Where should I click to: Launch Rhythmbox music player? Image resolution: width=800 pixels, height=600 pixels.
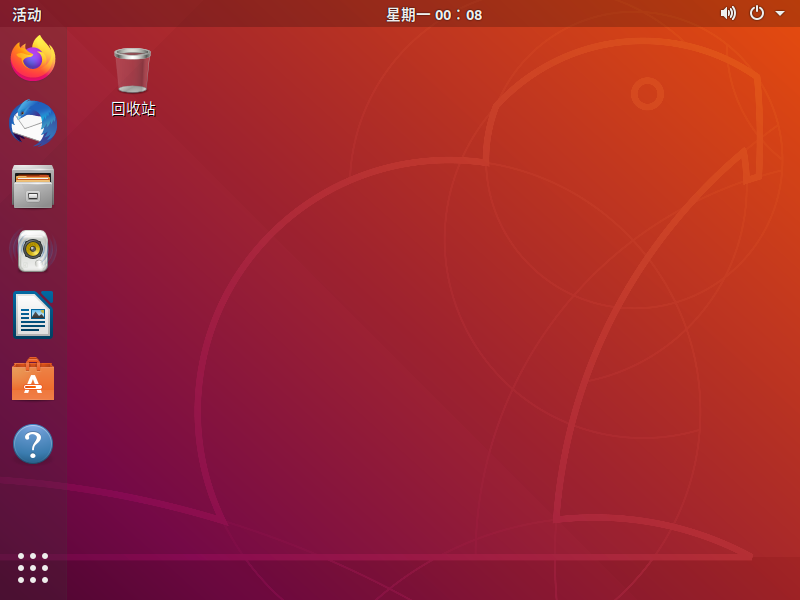(33, 251)
